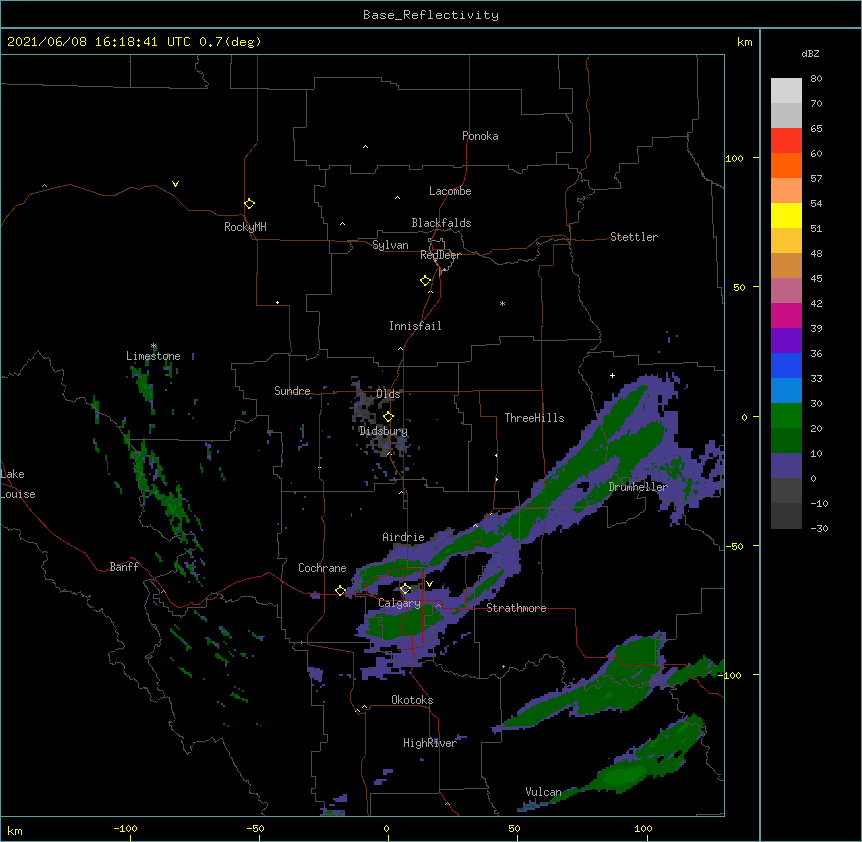
Task: Click the km unit label at bottom left
Action: (x=15, y=830)
